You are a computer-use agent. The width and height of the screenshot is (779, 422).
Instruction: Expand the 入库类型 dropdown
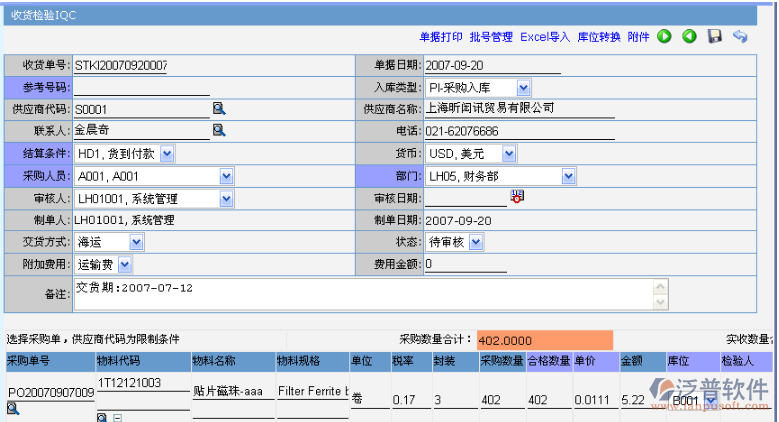[524, 88]
